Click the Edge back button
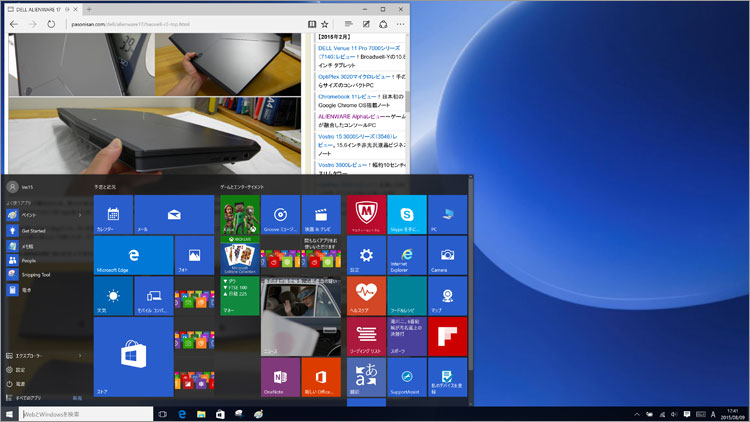Screen dimensions: 750x422 pos(14,24)
